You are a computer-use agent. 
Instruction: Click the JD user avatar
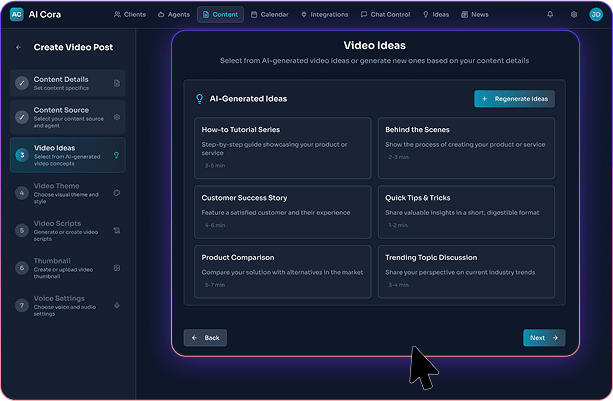(x=596, y=15)
